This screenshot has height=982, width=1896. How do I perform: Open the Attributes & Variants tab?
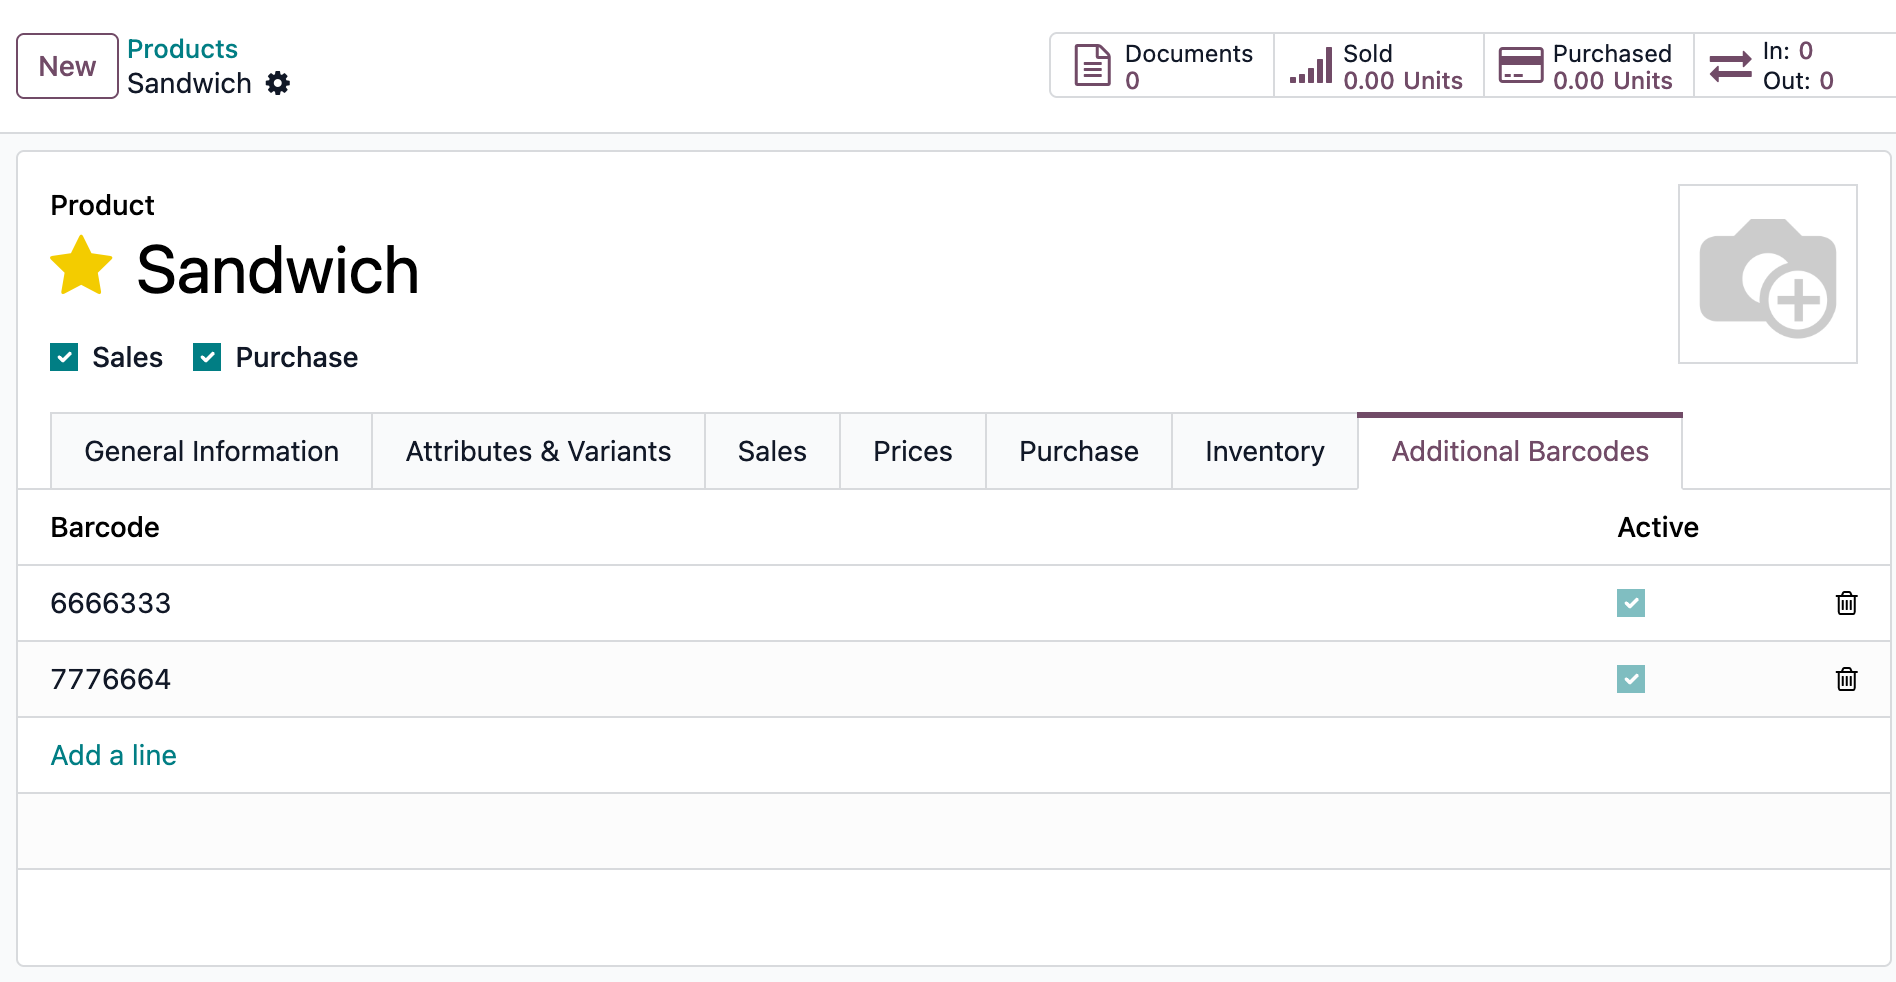click(537, 451)
